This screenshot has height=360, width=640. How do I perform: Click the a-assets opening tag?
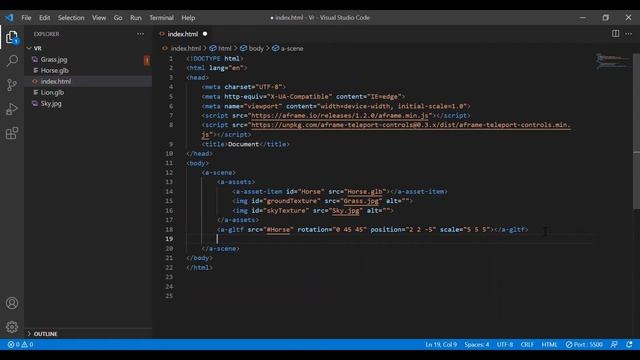coord(236,182)
